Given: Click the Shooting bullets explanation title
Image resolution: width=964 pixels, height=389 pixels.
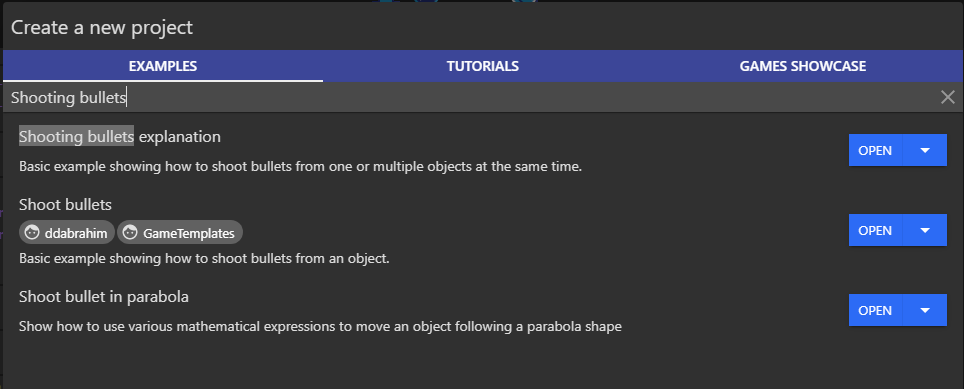Looking at the screenshot, I should point(120,136).
